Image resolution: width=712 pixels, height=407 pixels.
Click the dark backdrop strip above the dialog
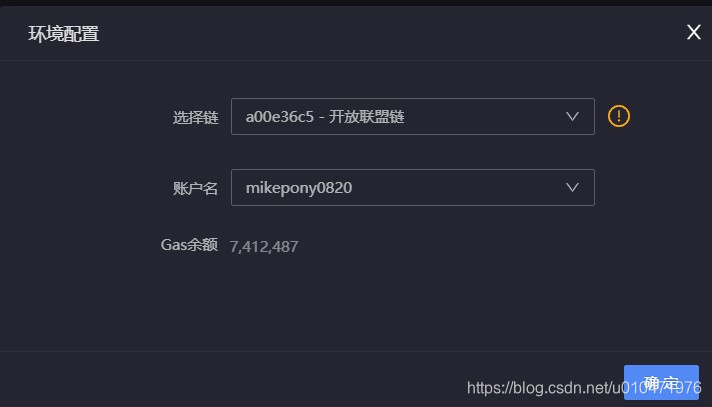click(x=356, y=2)
